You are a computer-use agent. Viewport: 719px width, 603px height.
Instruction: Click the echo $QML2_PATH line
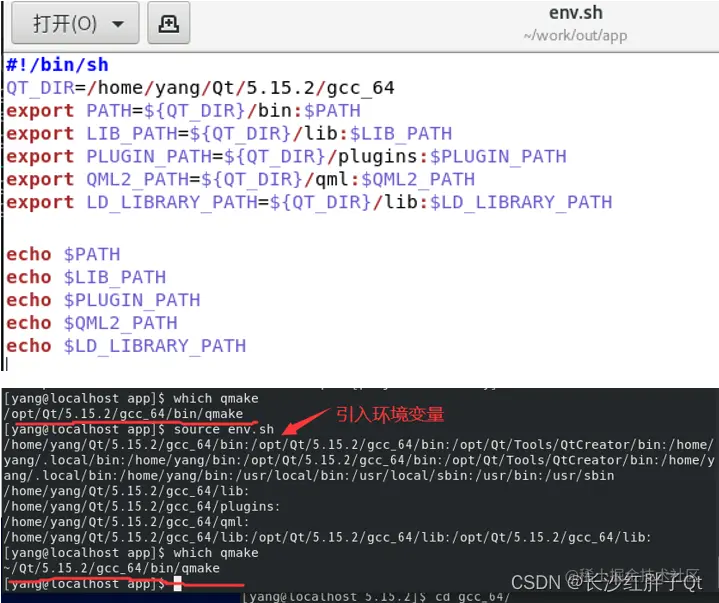click(92, 323)
